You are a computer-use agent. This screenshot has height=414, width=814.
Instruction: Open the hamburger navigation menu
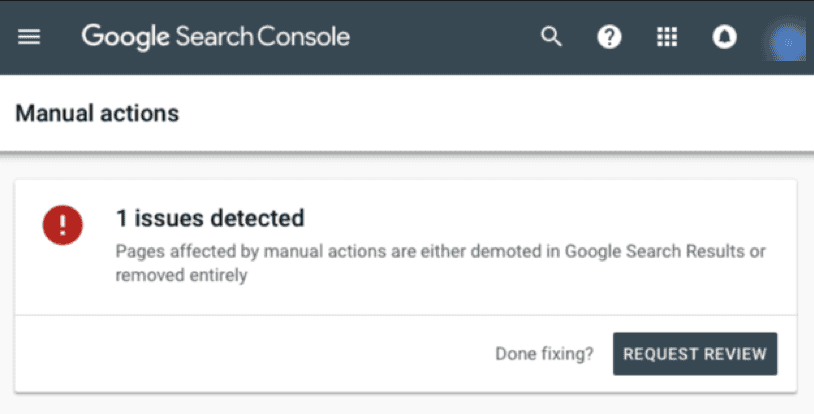[x=29, y=37]
